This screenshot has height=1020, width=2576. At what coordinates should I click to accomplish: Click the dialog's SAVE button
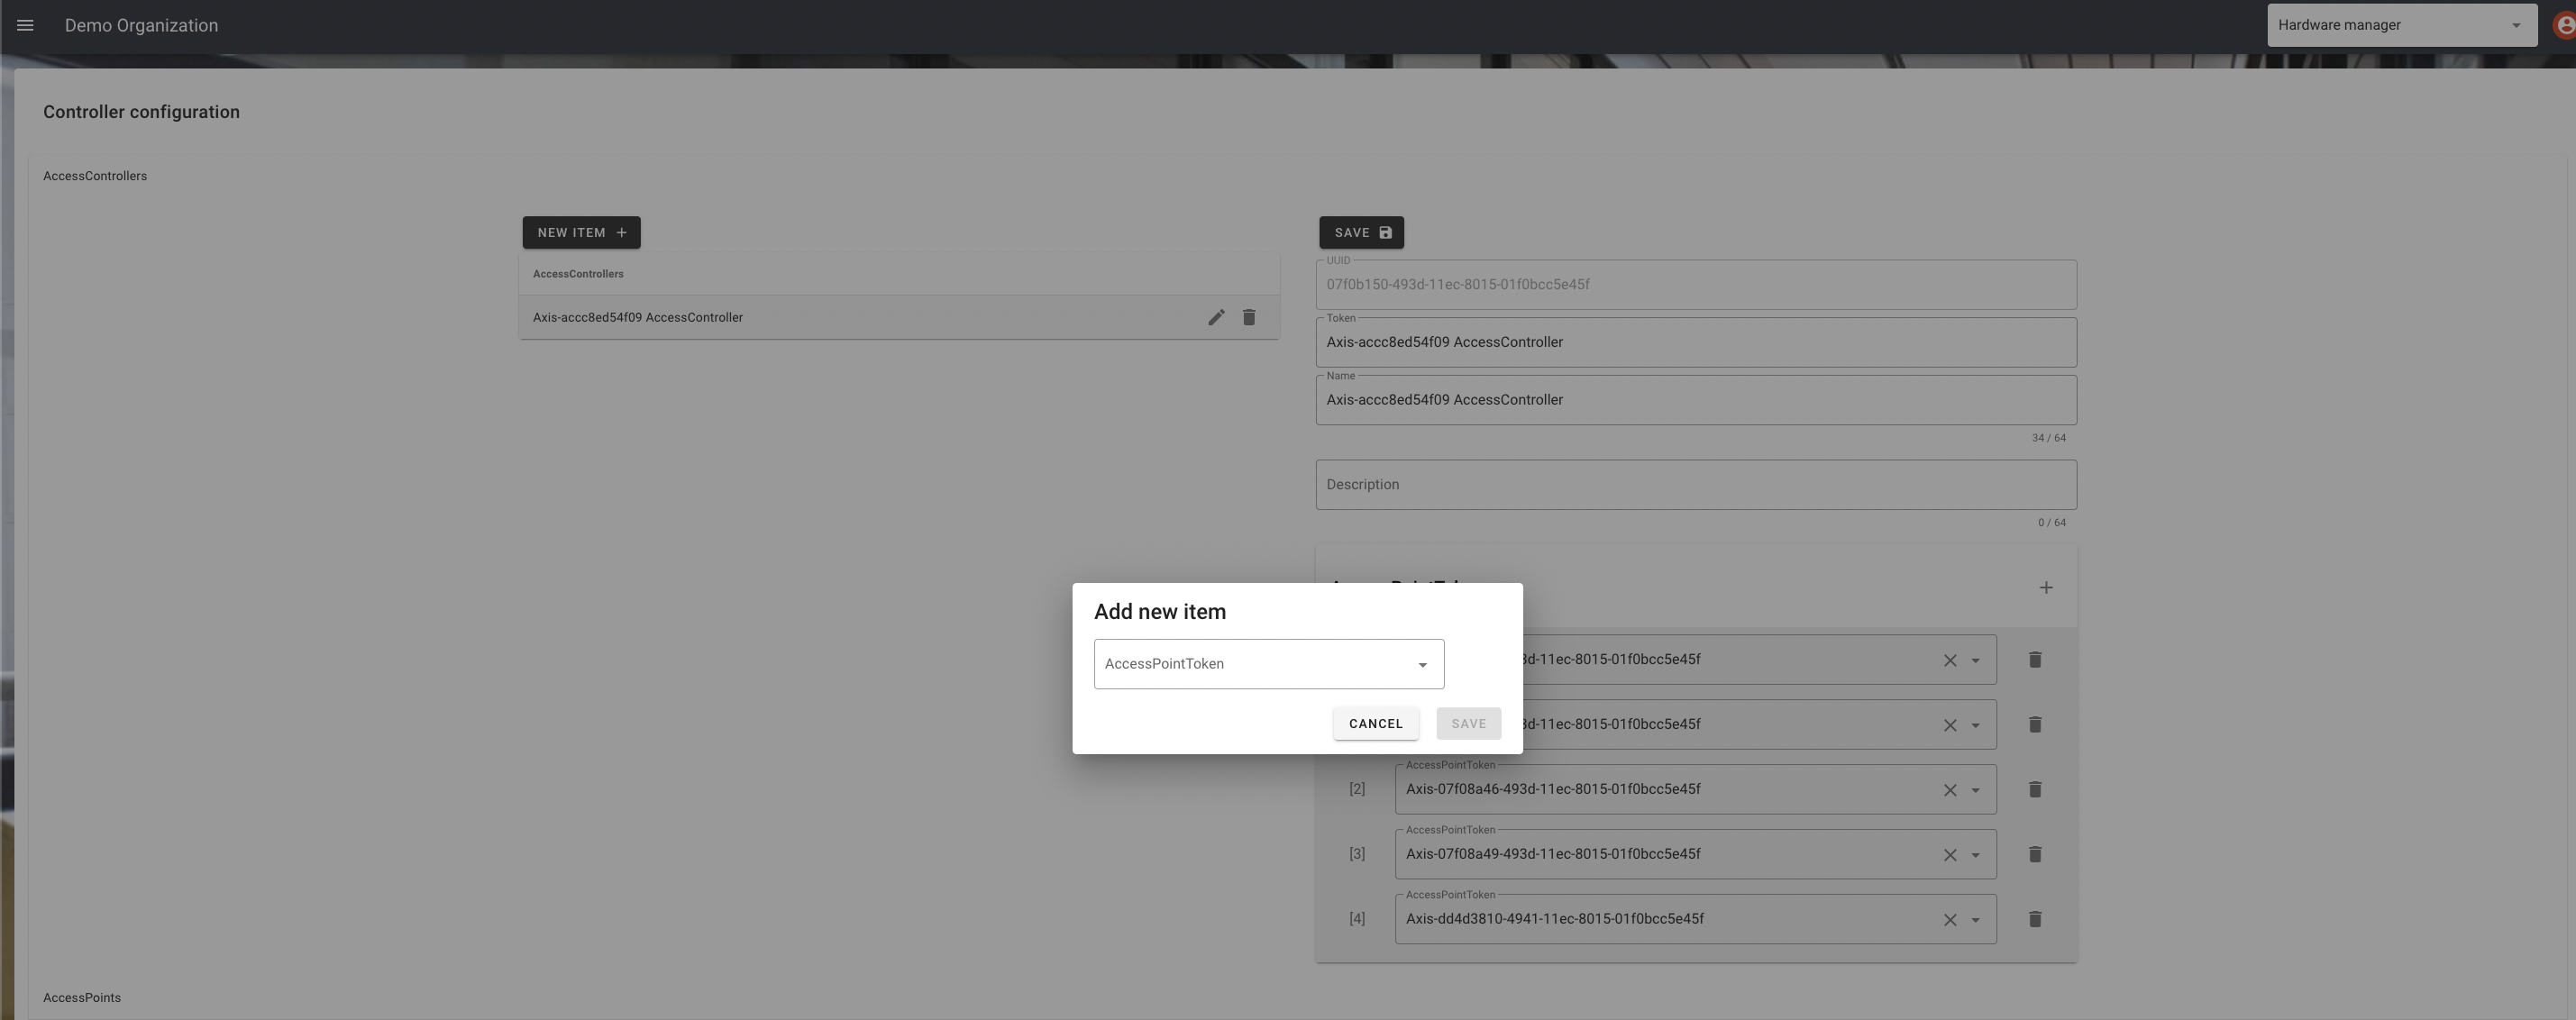[1469, 724]
